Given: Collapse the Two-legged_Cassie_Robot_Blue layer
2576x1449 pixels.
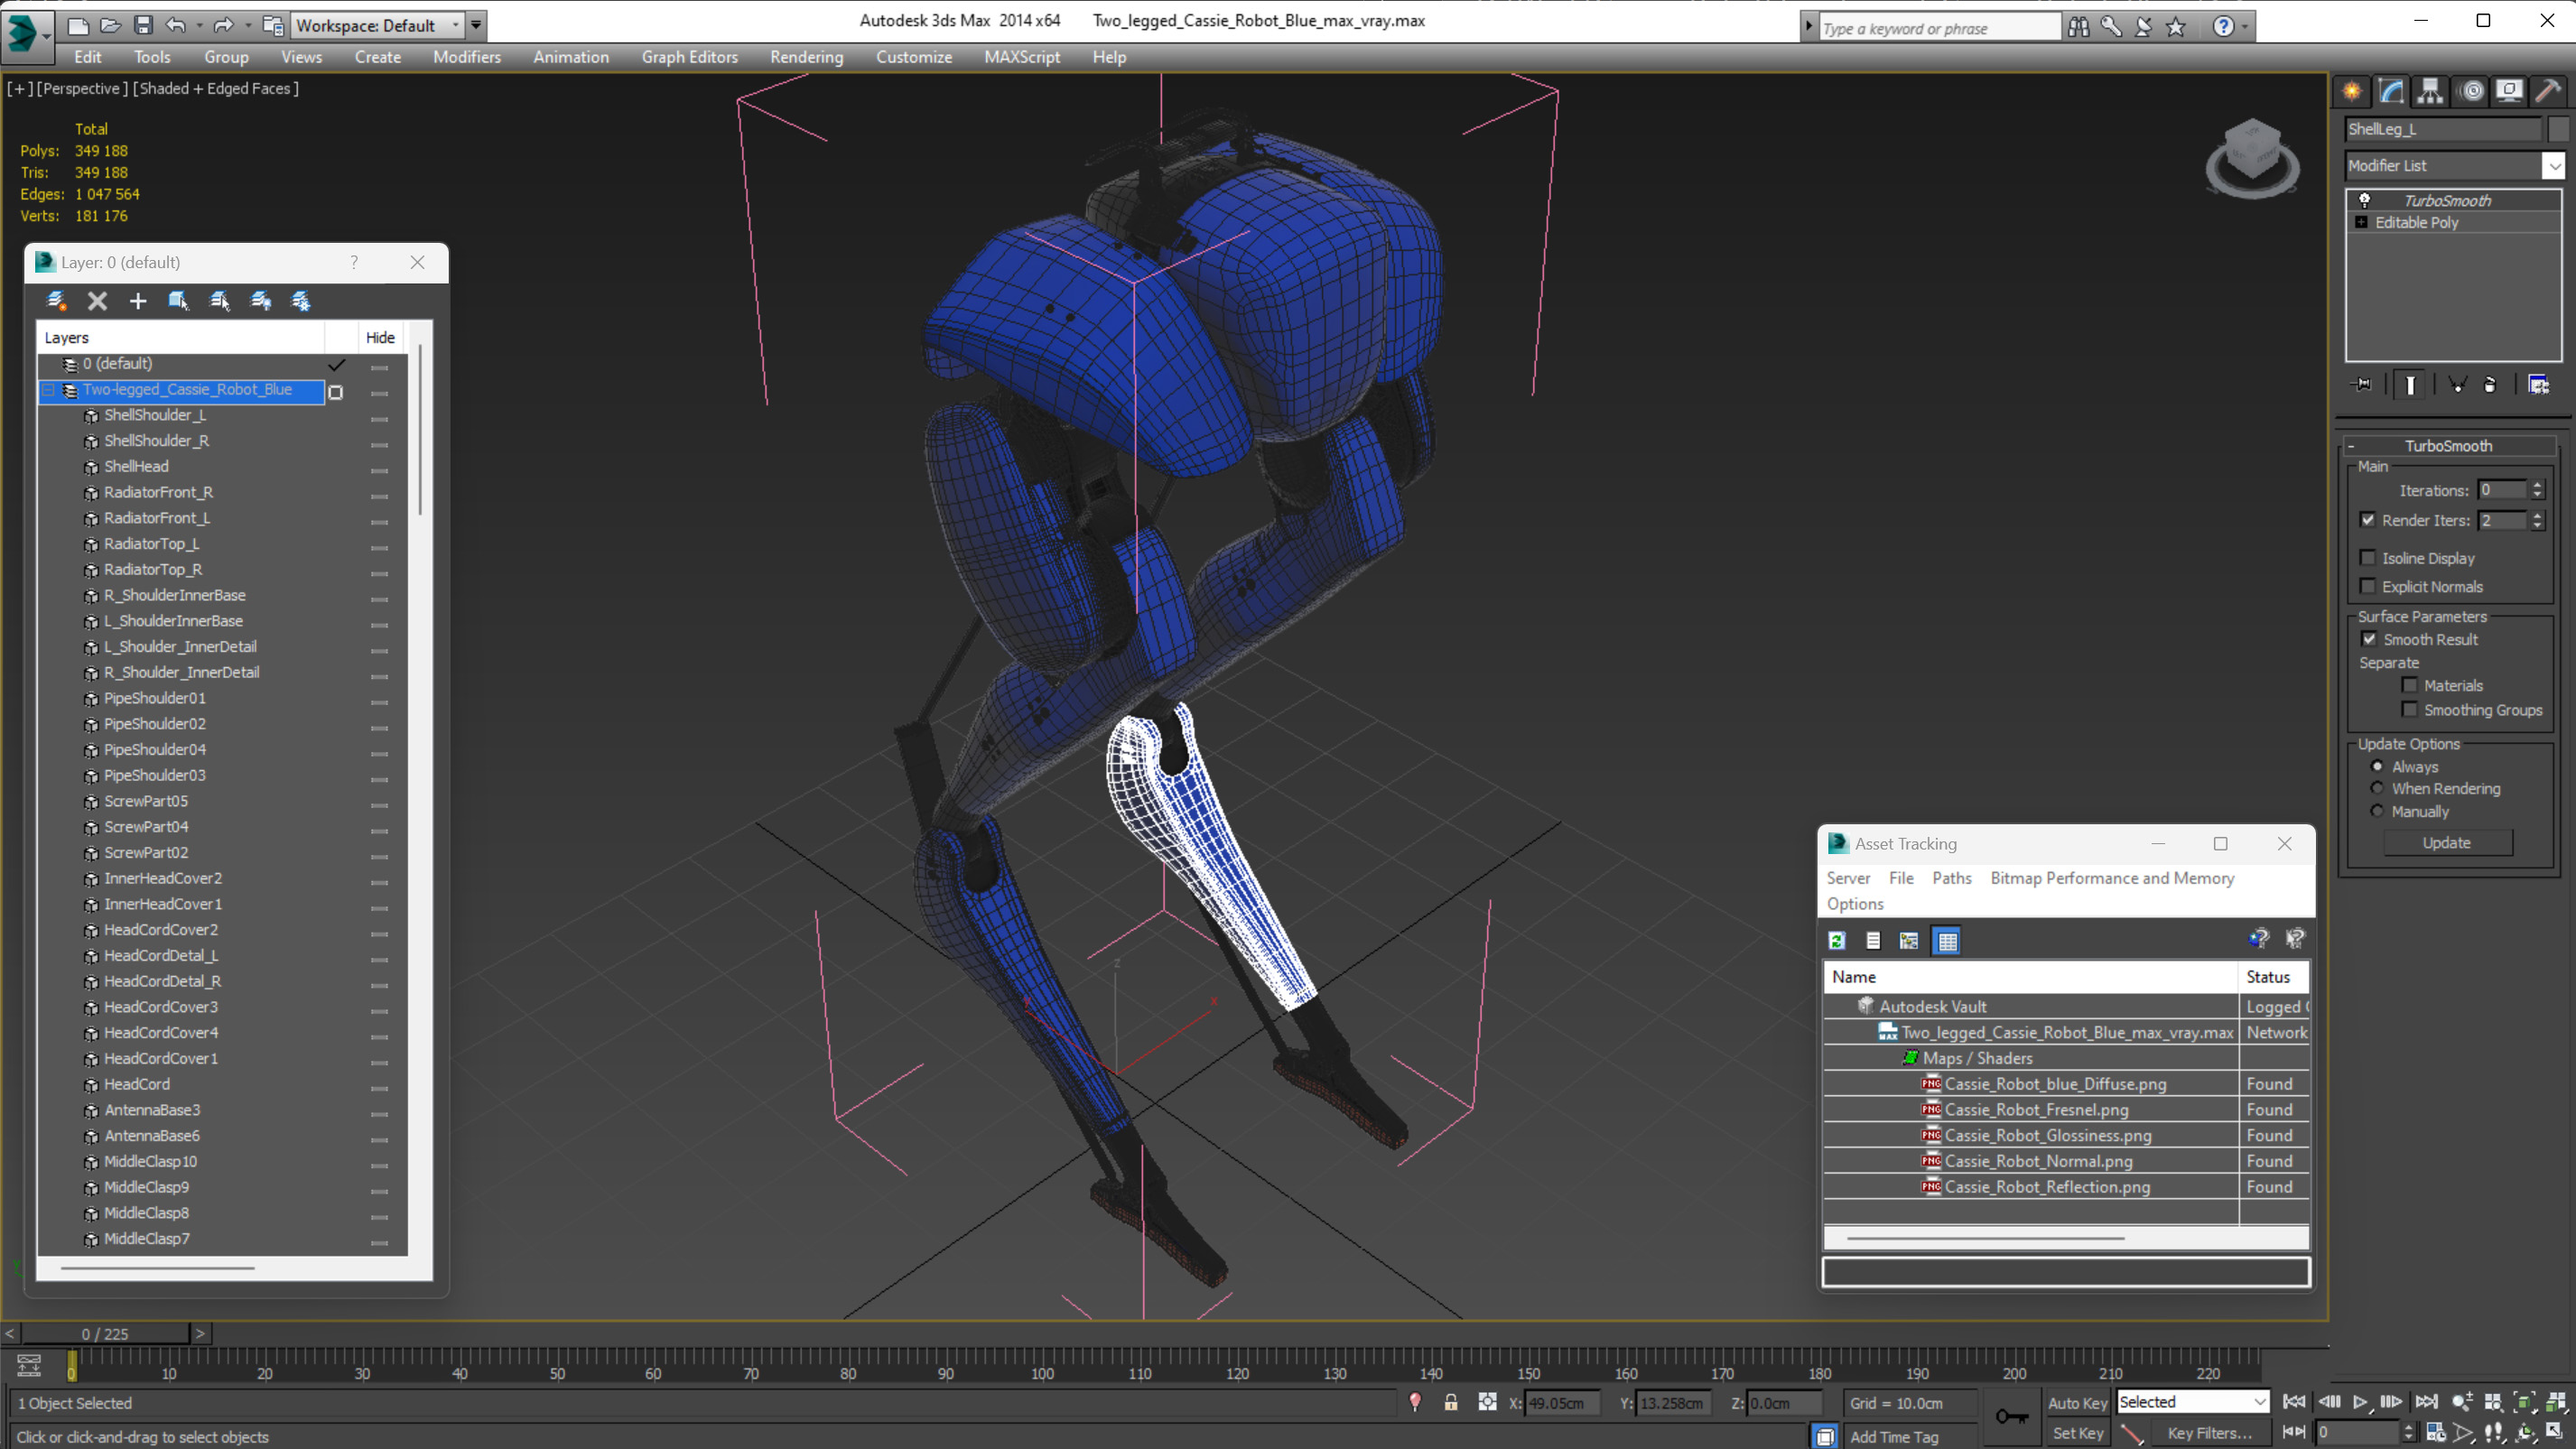Looking at the screenshot, I should (48, 390).
